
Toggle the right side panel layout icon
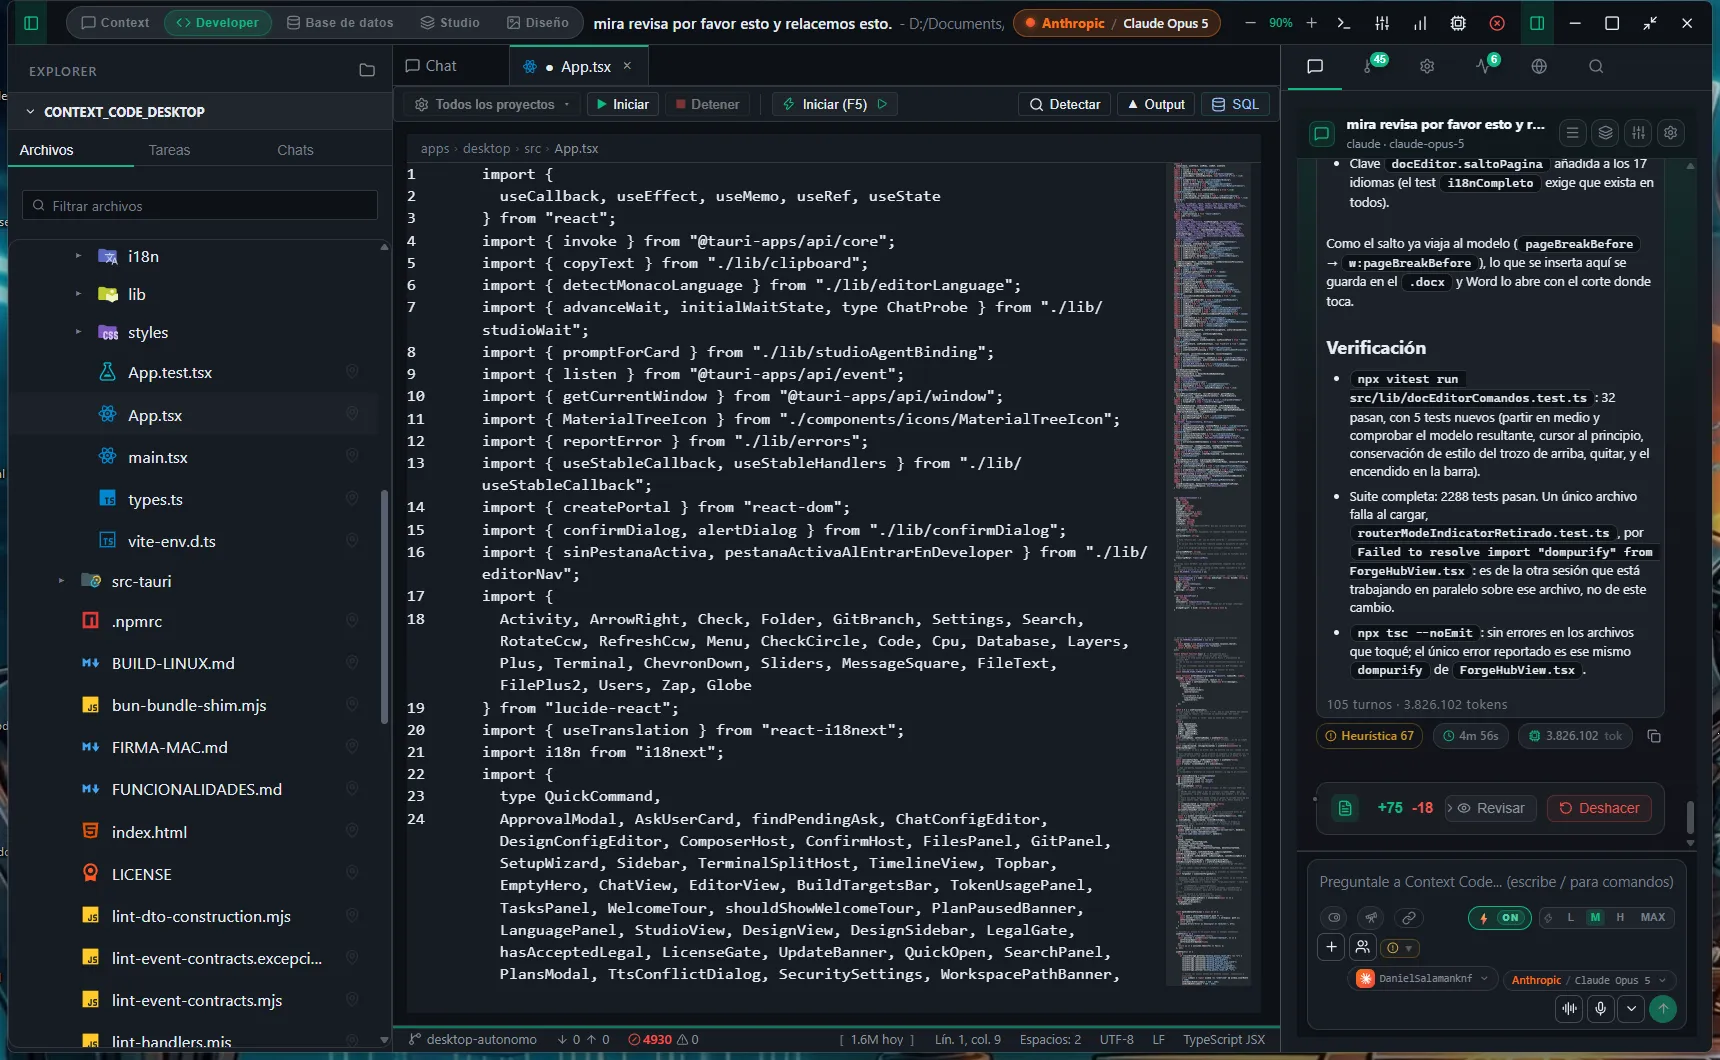click(1537, 23)
